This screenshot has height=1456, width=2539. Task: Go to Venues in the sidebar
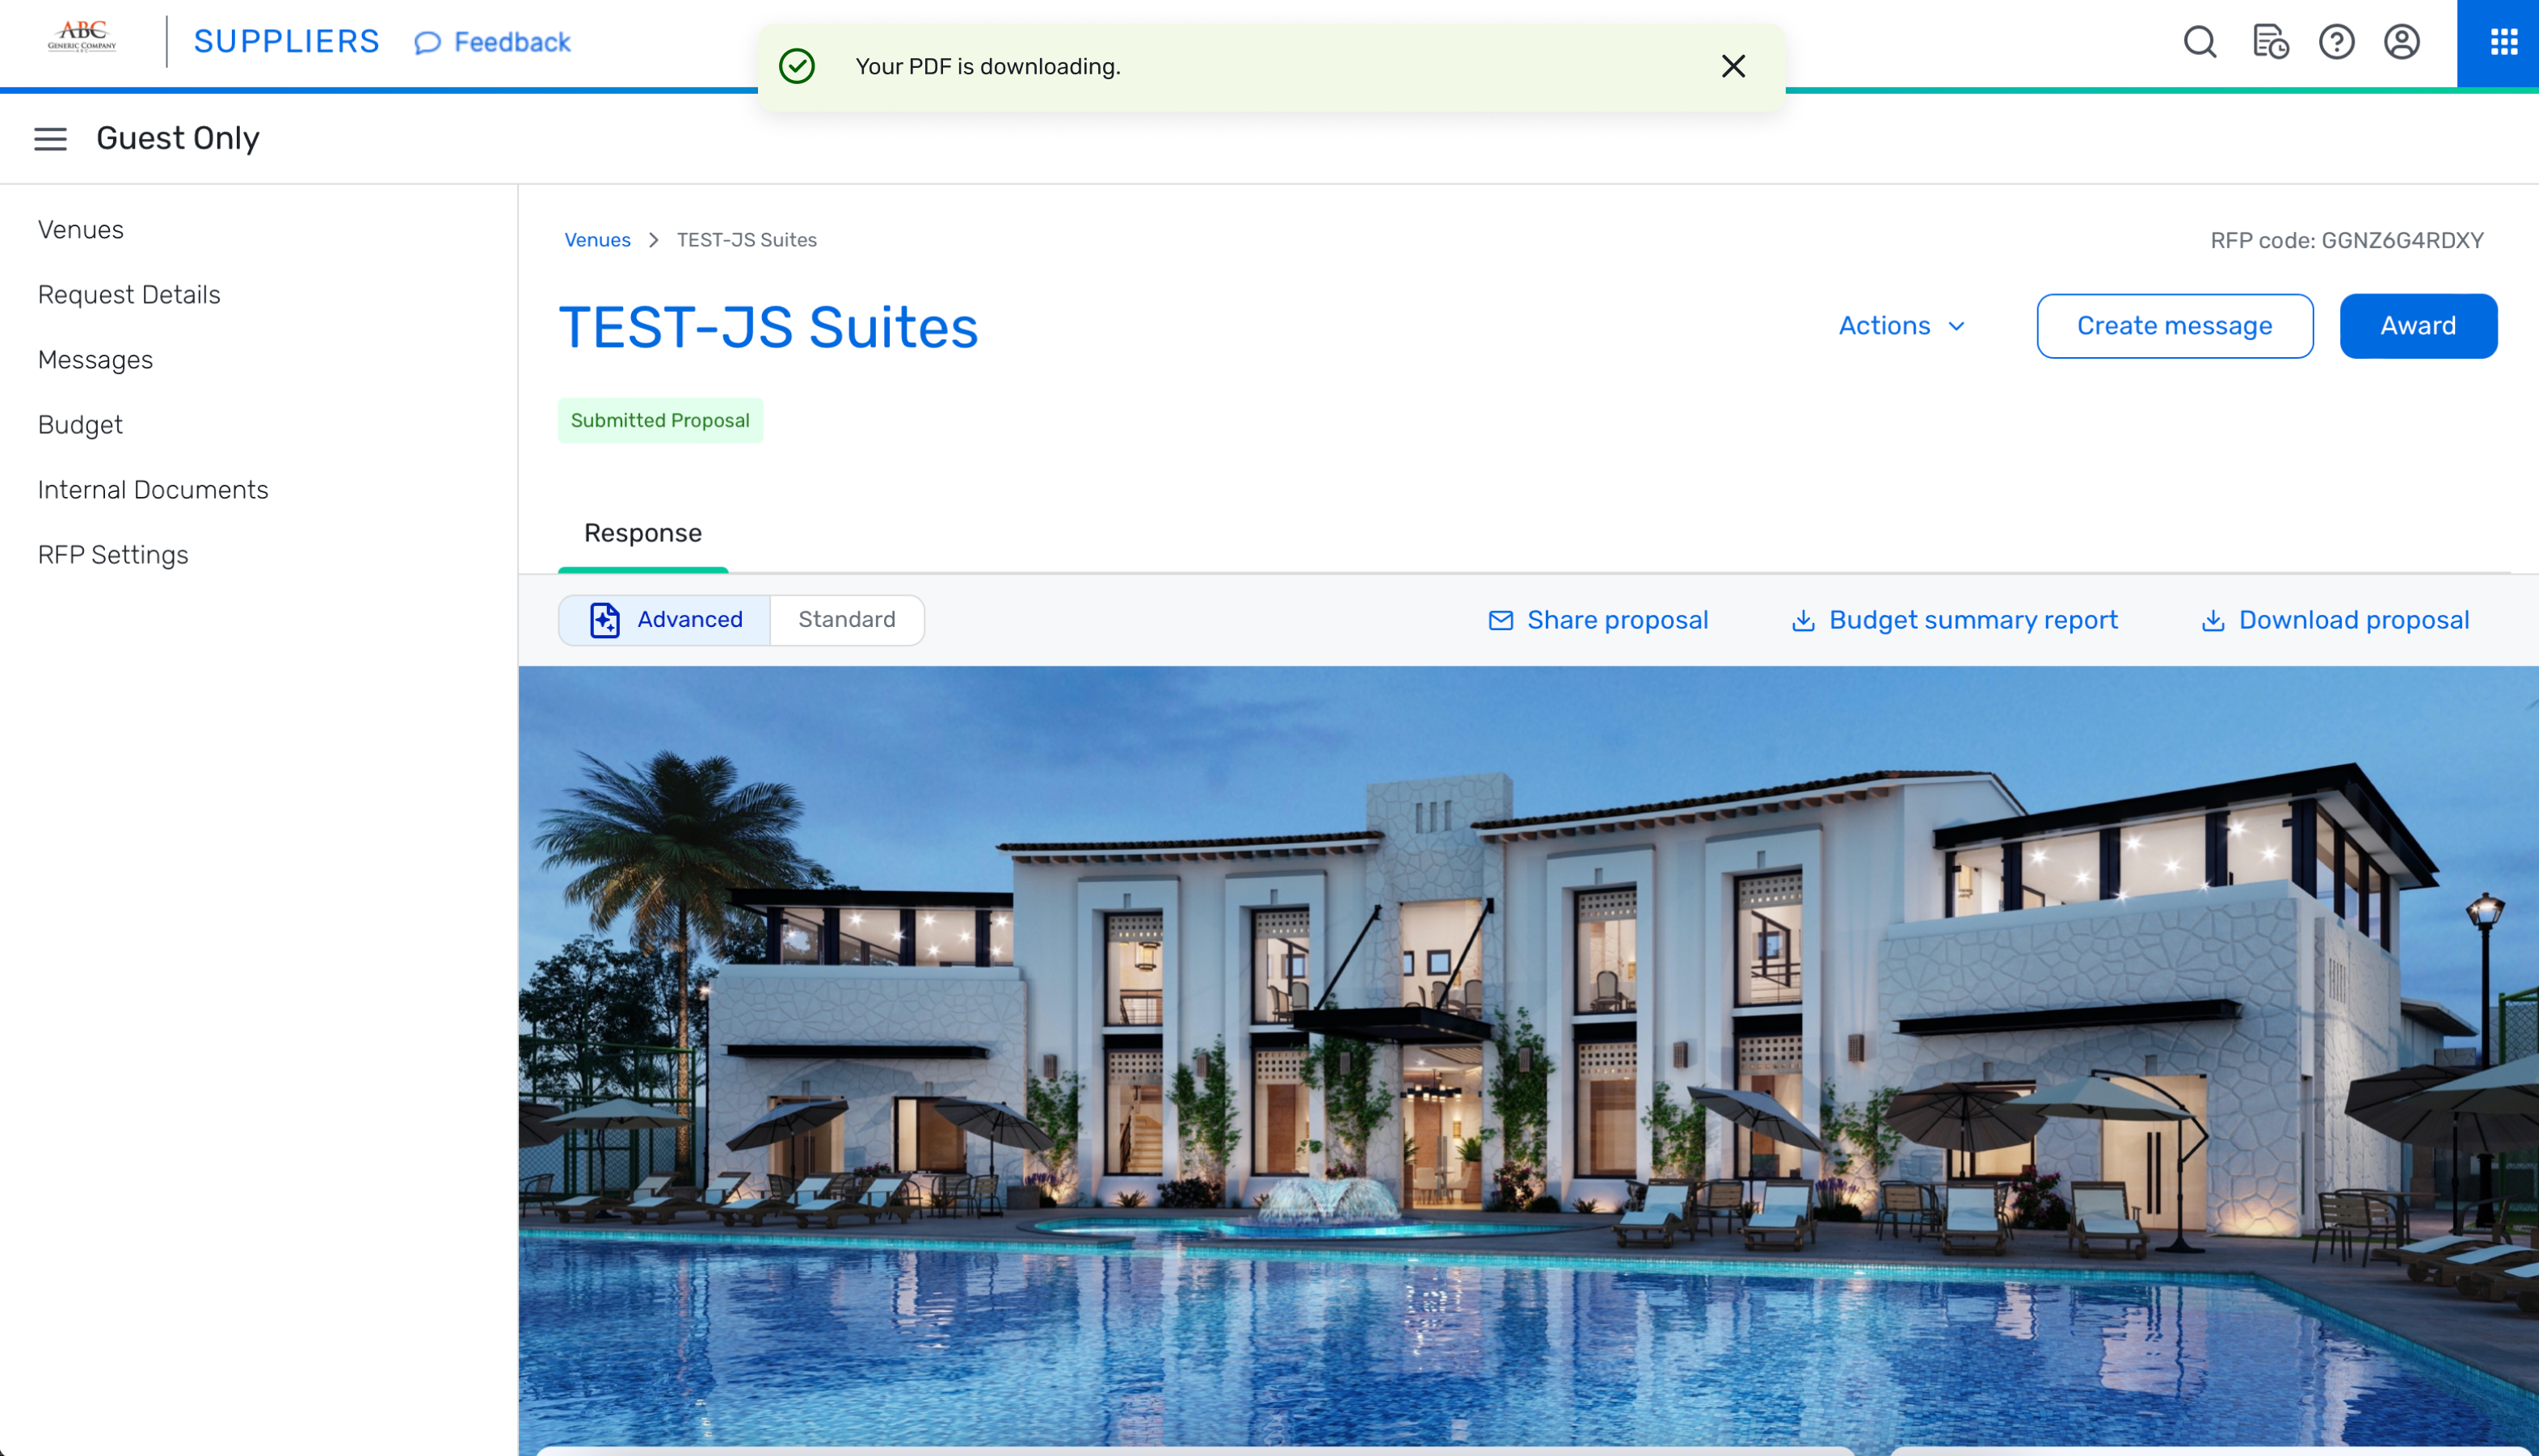tap(81, 229)
